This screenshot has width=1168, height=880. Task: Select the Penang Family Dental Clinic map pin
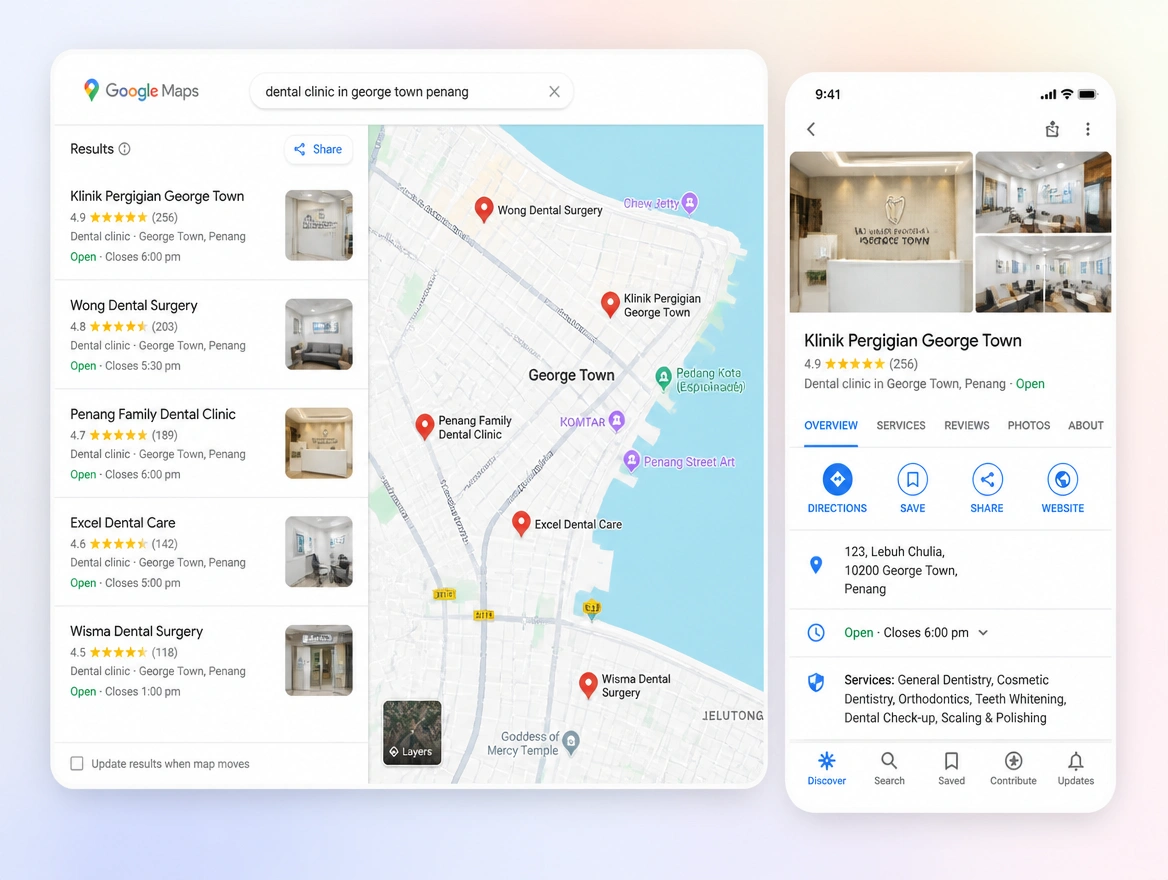(x=425, y=426)
